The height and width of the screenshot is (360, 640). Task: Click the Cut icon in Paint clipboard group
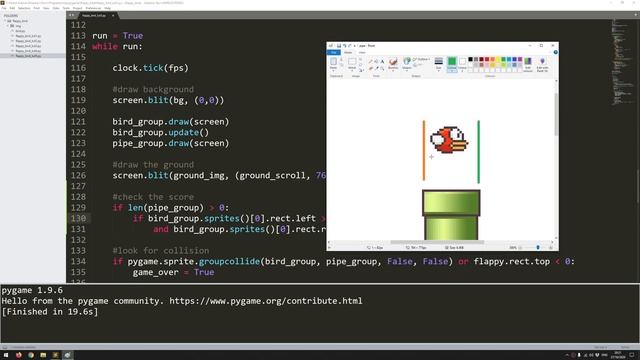point(341,59)
